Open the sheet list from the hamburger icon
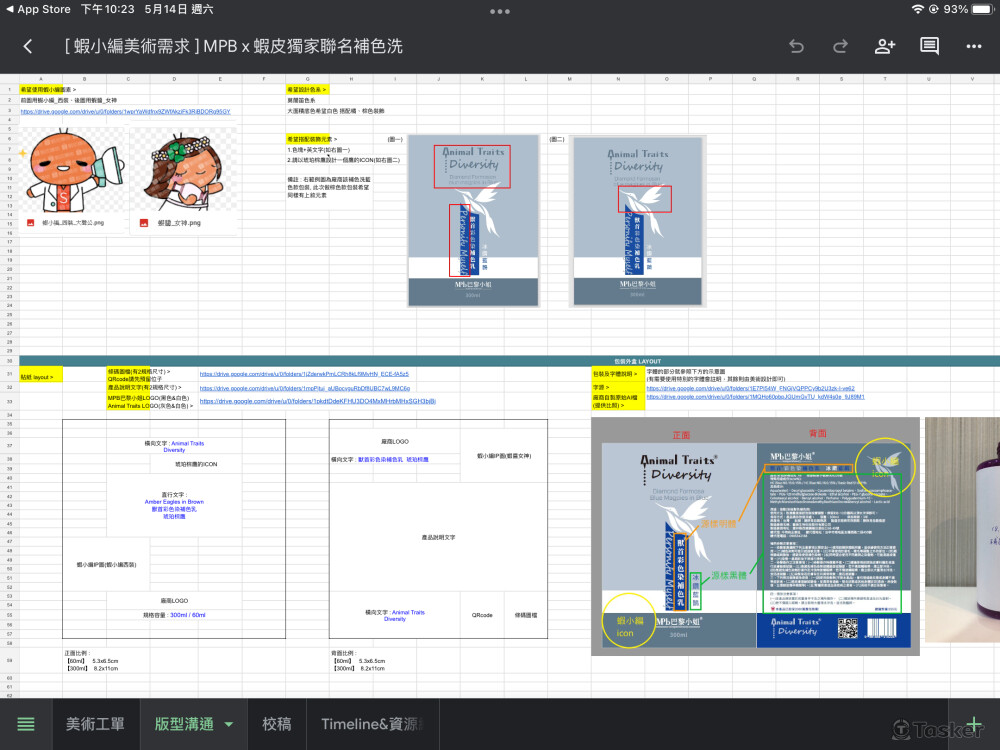1000x750 pixels. point(26,724)
